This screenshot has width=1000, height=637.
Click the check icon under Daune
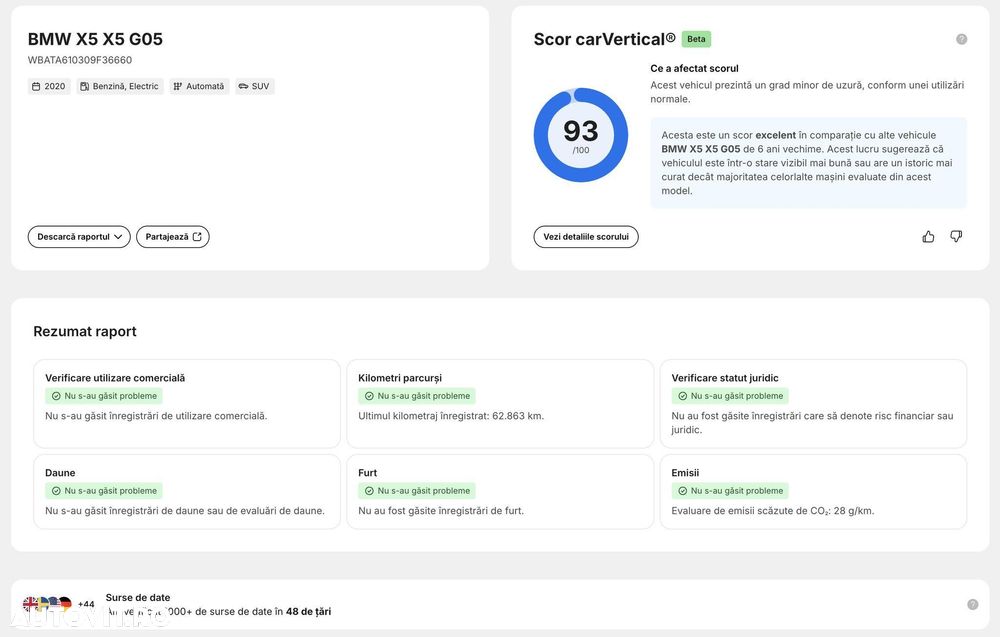56,491
